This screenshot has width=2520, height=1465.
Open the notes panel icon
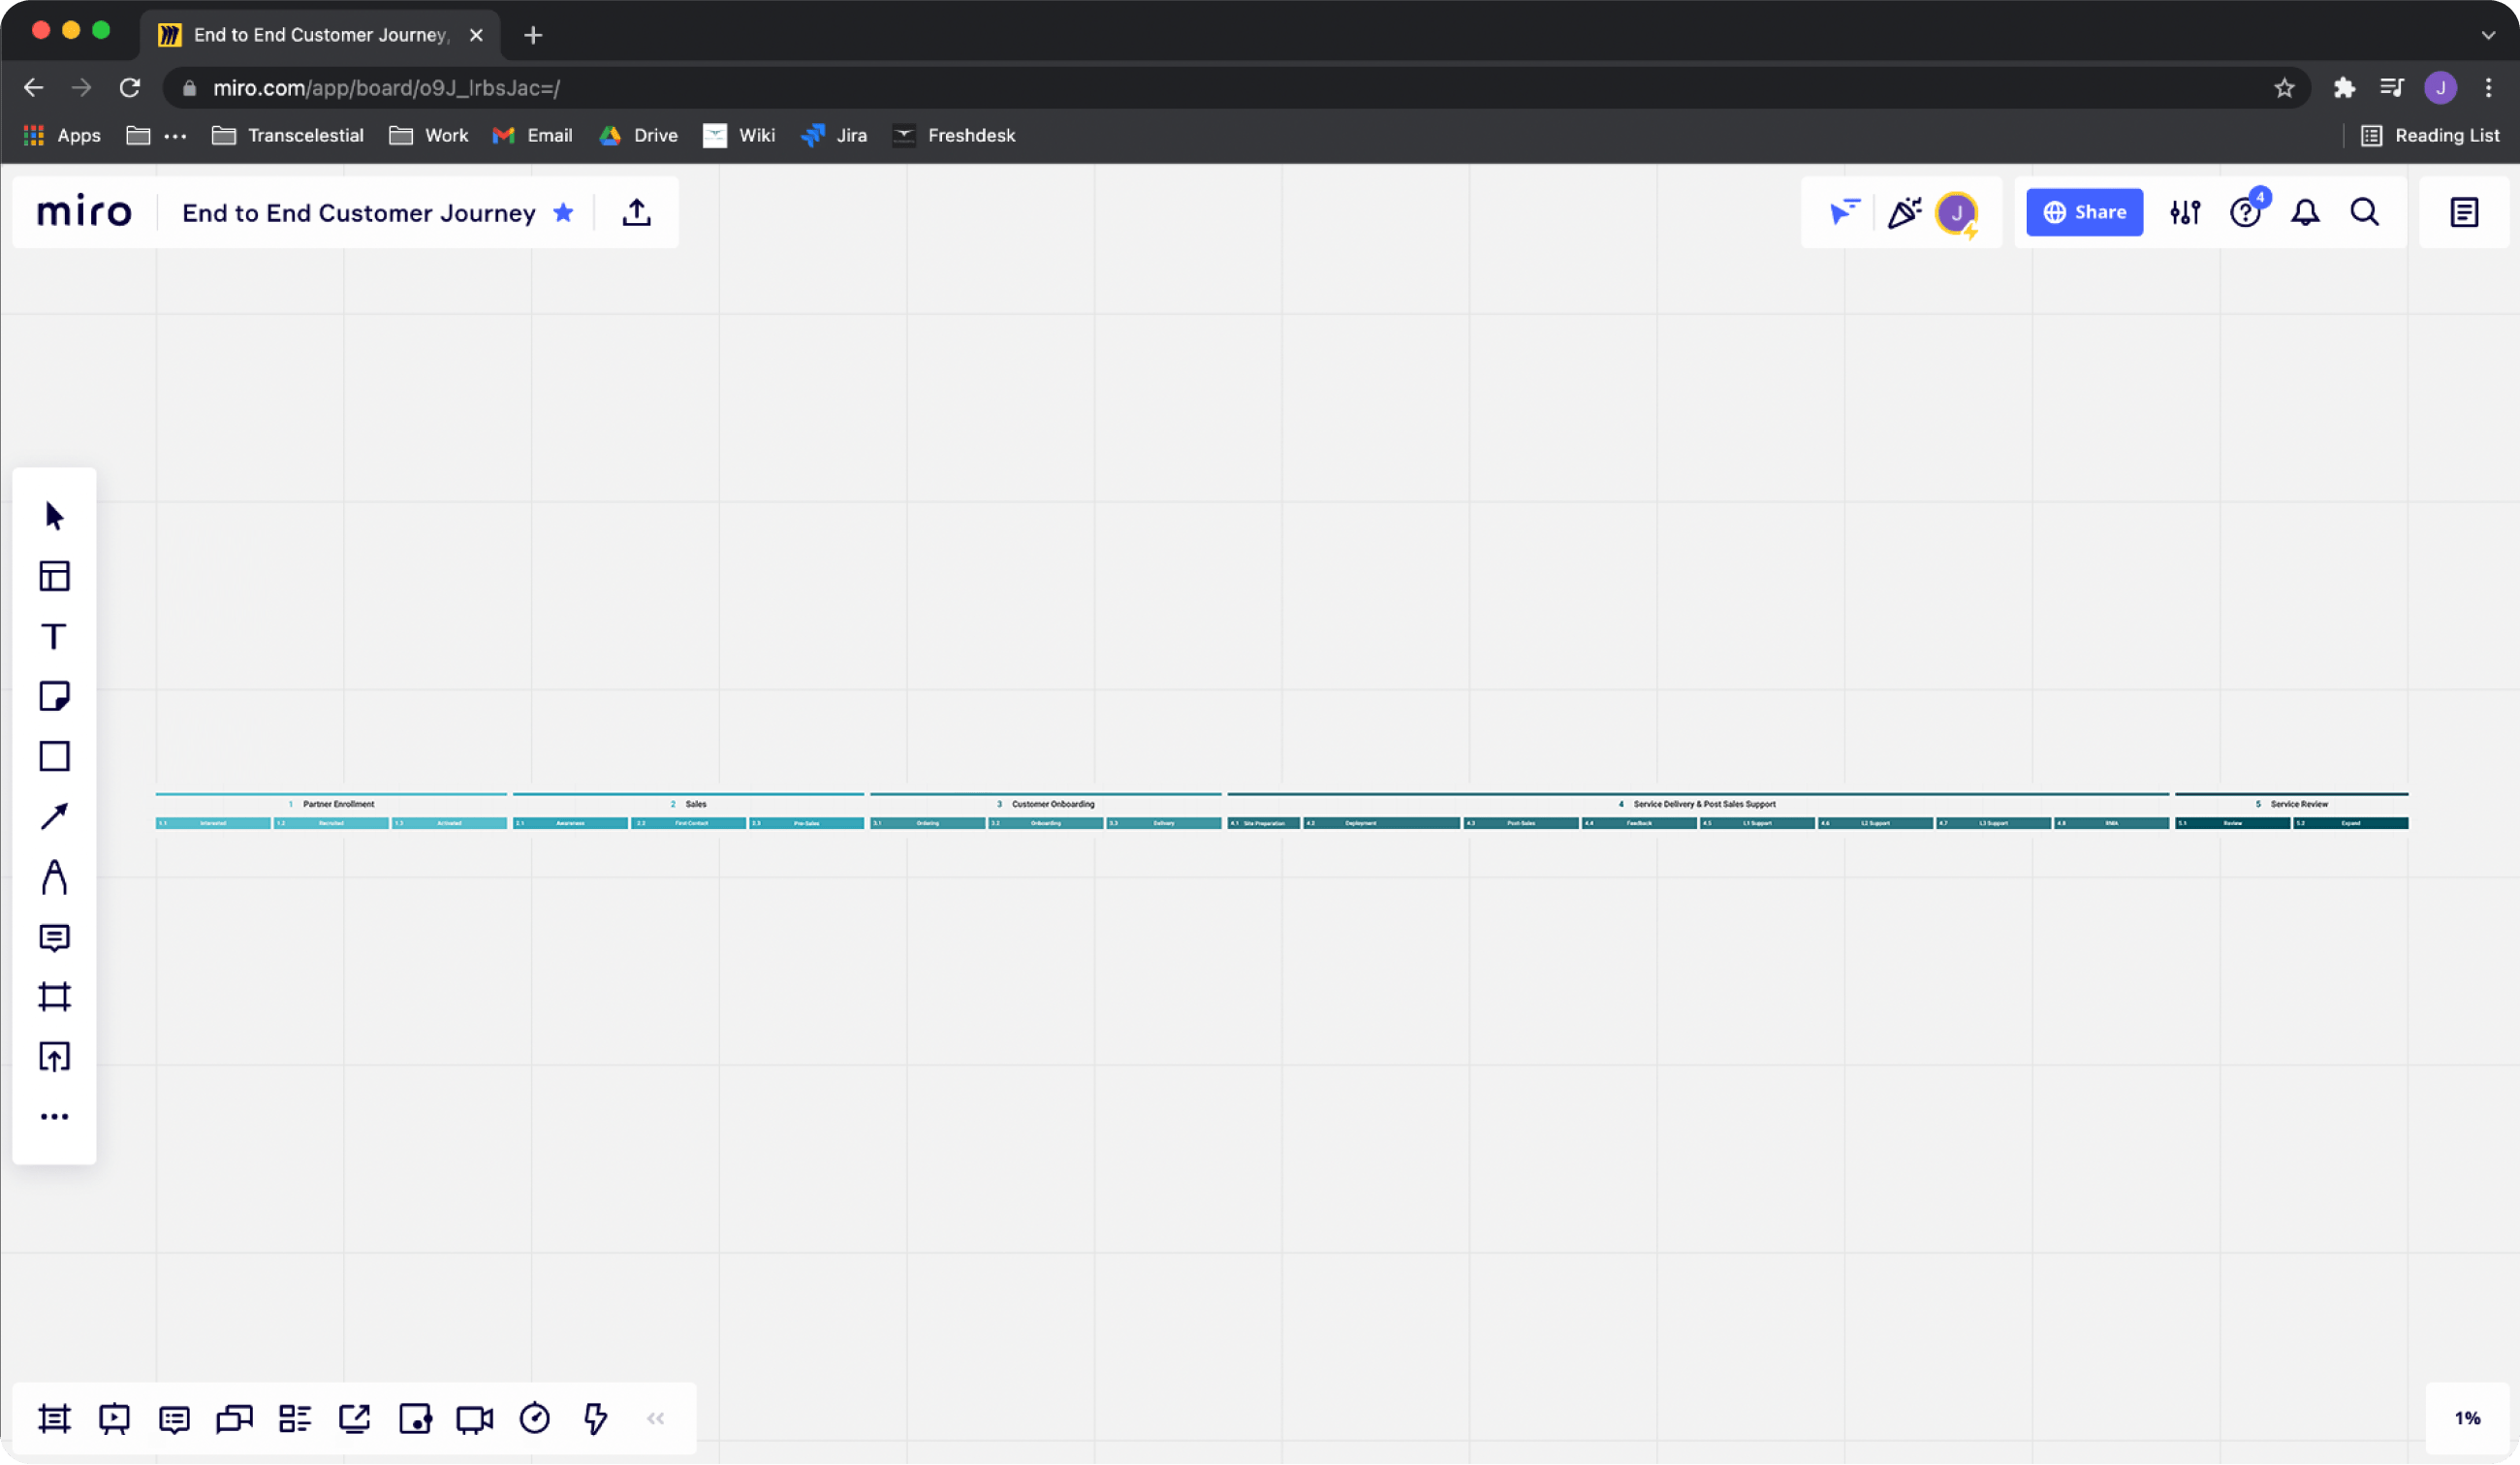2464,212
